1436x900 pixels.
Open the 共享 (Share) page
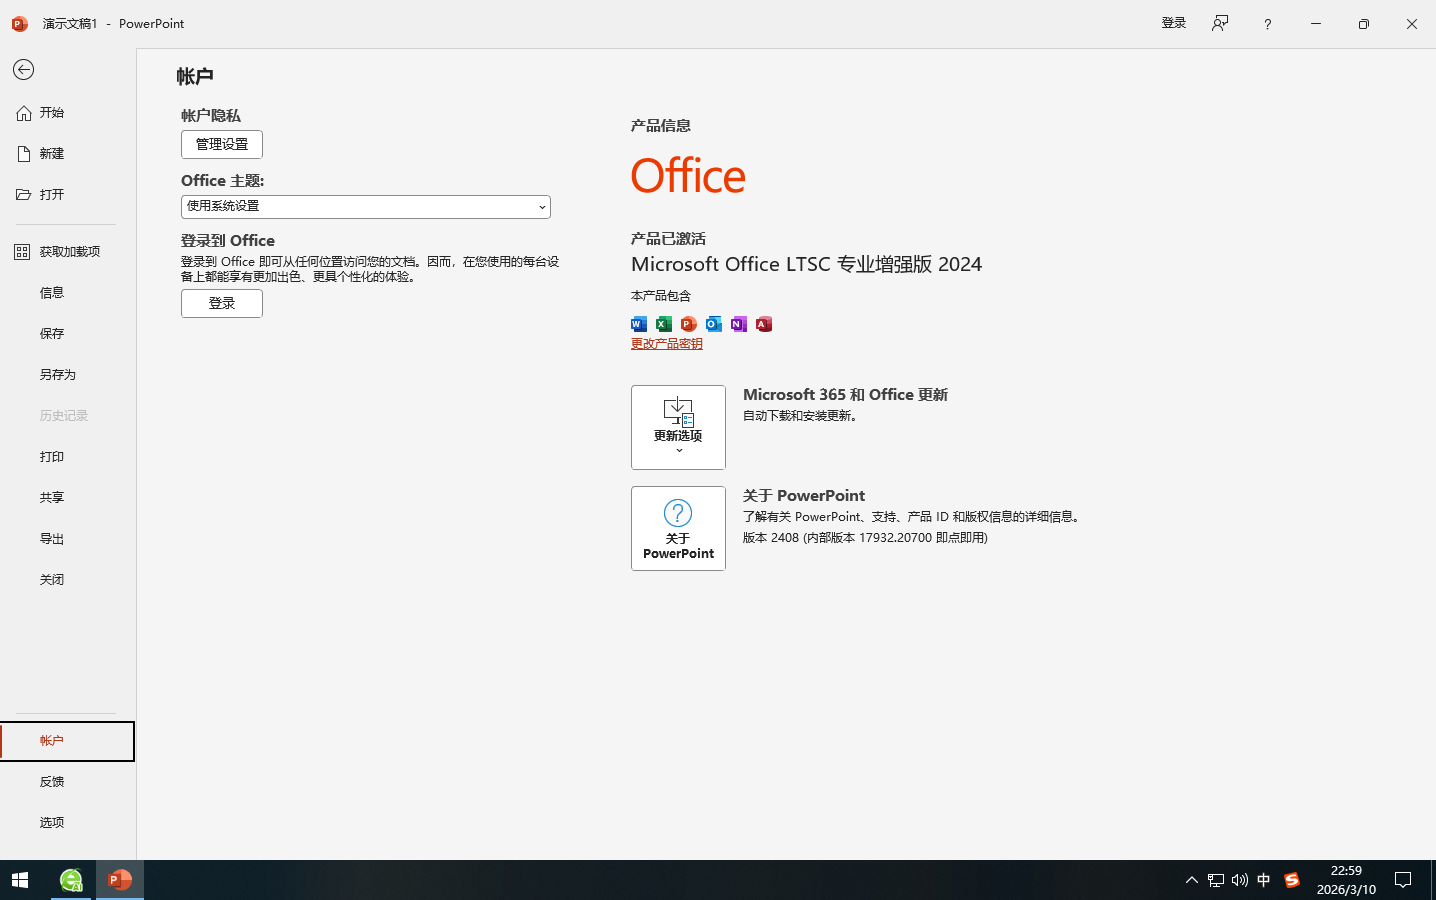click(68, 498)
